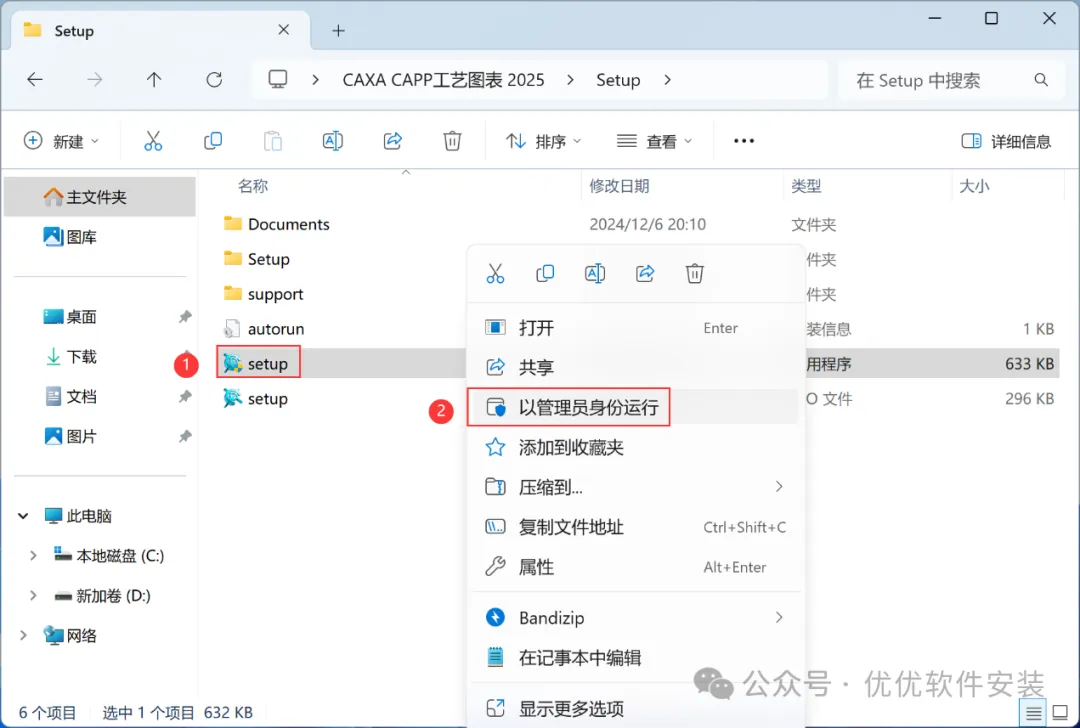This screenshot has height=728, width=1080.
Task: Click the Rename icon in the context menu
Action: (595, 273)
